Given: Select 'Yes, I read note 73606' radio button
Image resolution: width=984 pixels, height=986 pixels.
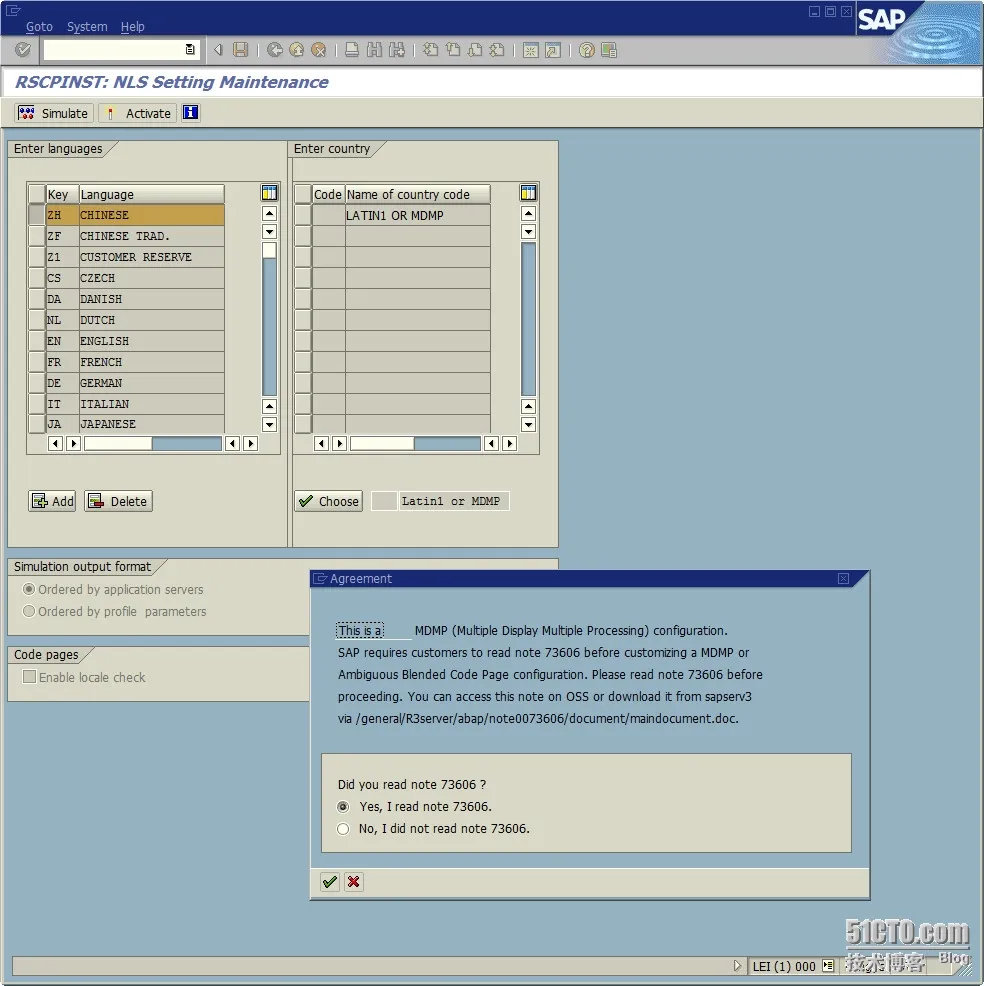Looking at the screenshot, I should [x=343, y=806].
